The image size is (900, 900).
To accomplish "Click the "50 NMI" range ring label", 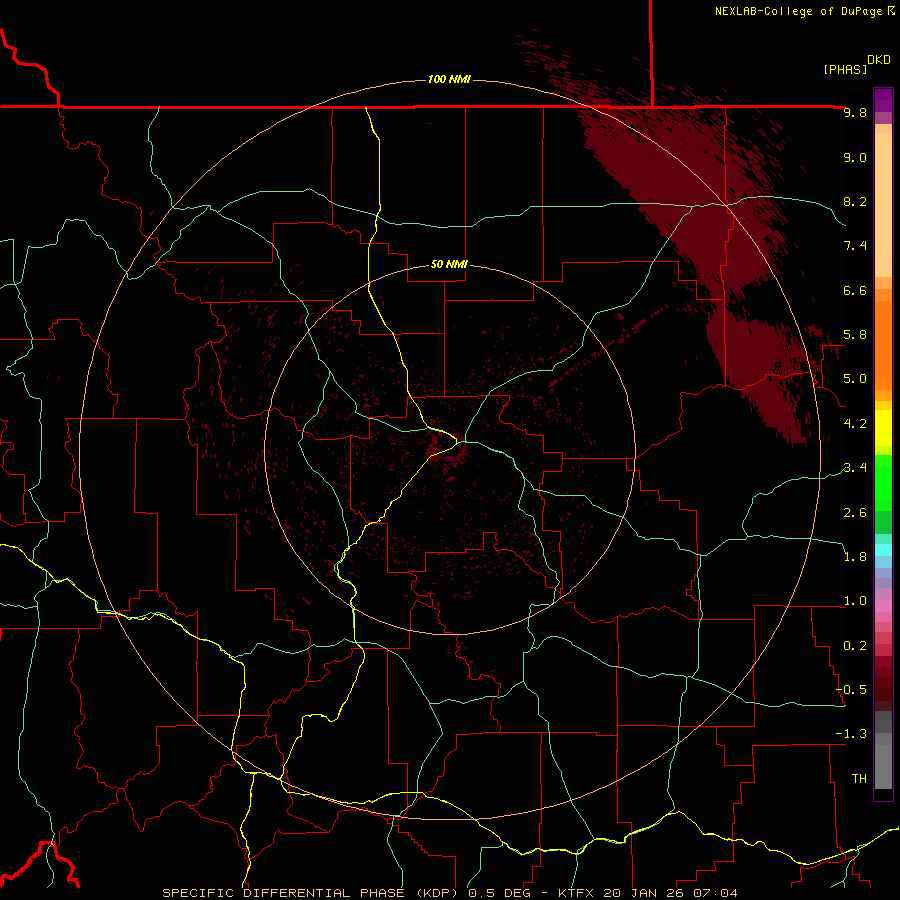I will click(449, 264).
